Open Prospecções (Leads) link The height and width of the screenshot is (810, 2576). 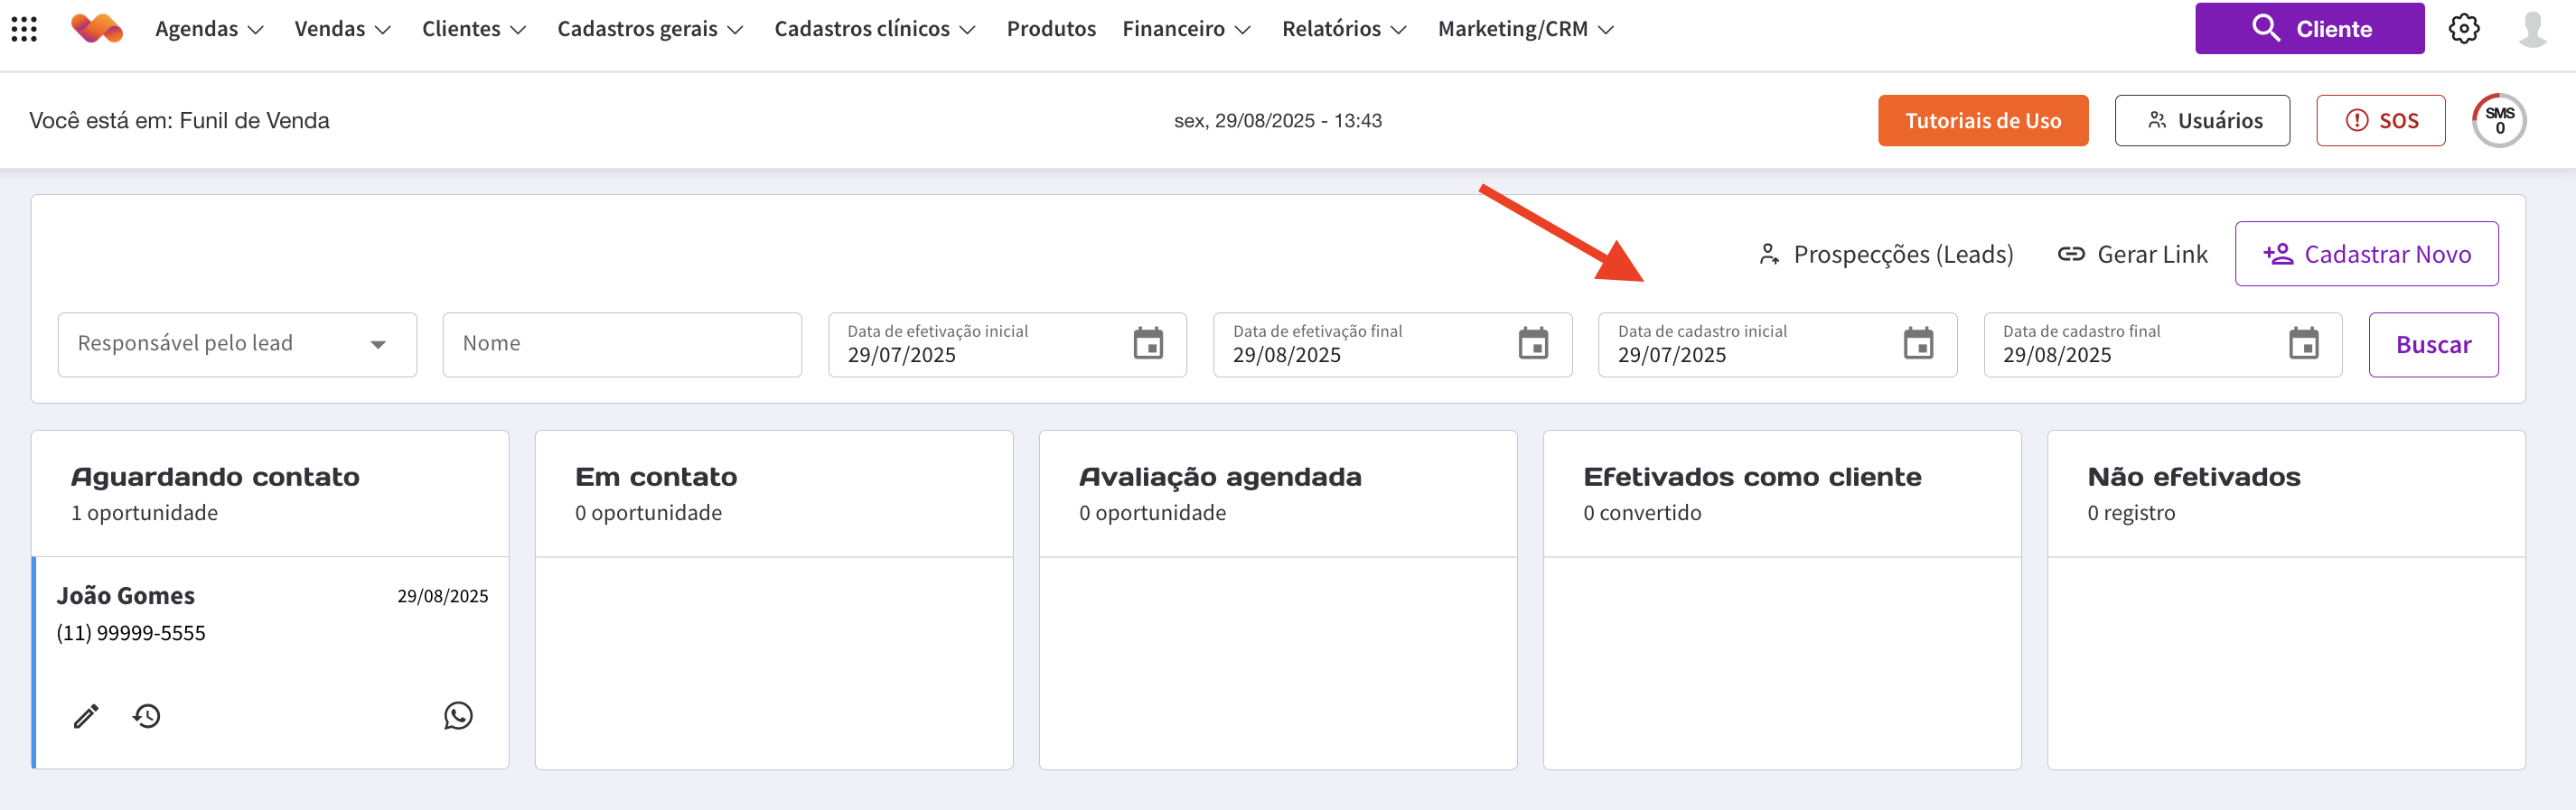click(x=1886, y=254)
